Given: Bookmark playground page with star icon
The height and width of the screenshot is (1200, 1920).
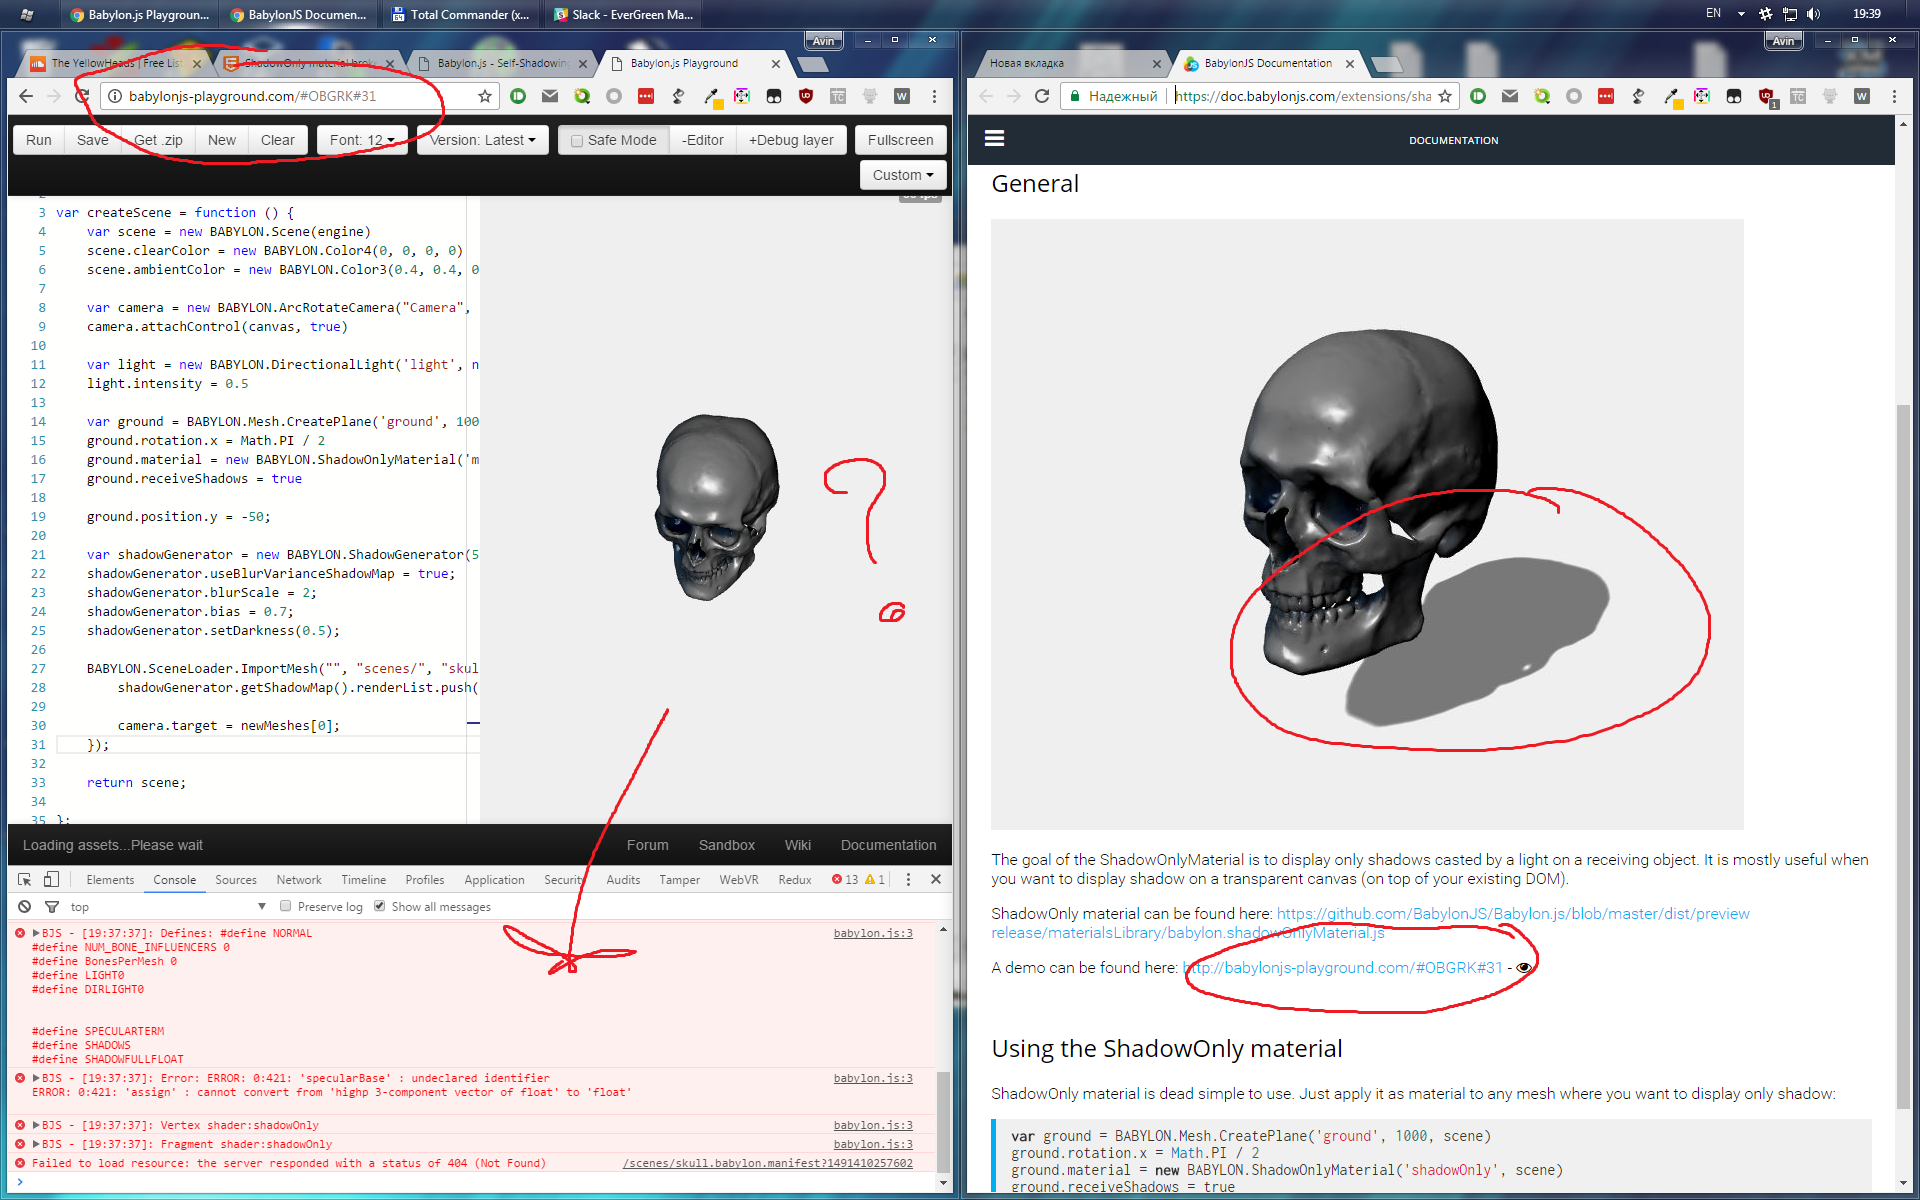Looking at the screenshot, I should click(485, 96).
